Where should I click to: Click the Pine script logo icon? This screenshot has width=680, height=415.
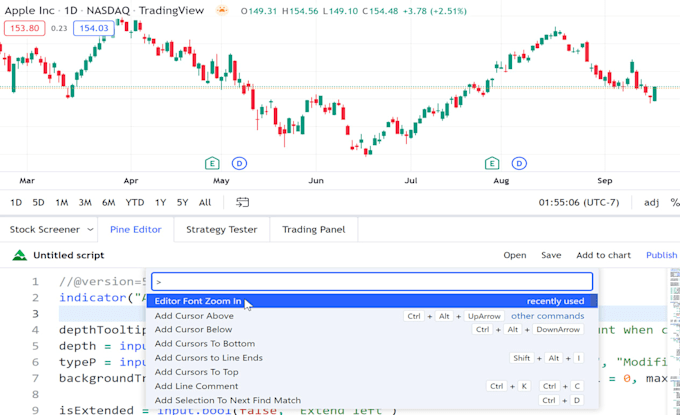pyautogui.click(x=20, y=255)
